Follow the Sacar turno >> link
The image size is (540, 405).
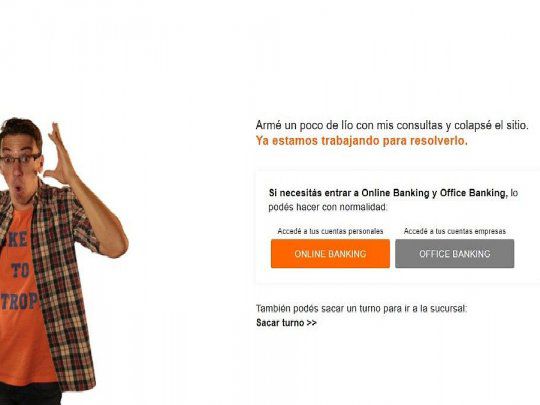[x=286, y=323]
